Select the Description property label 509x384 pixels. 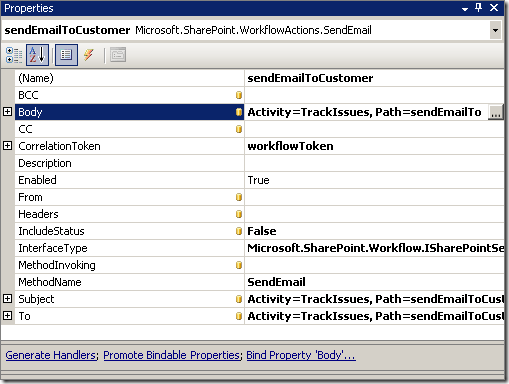45,163
